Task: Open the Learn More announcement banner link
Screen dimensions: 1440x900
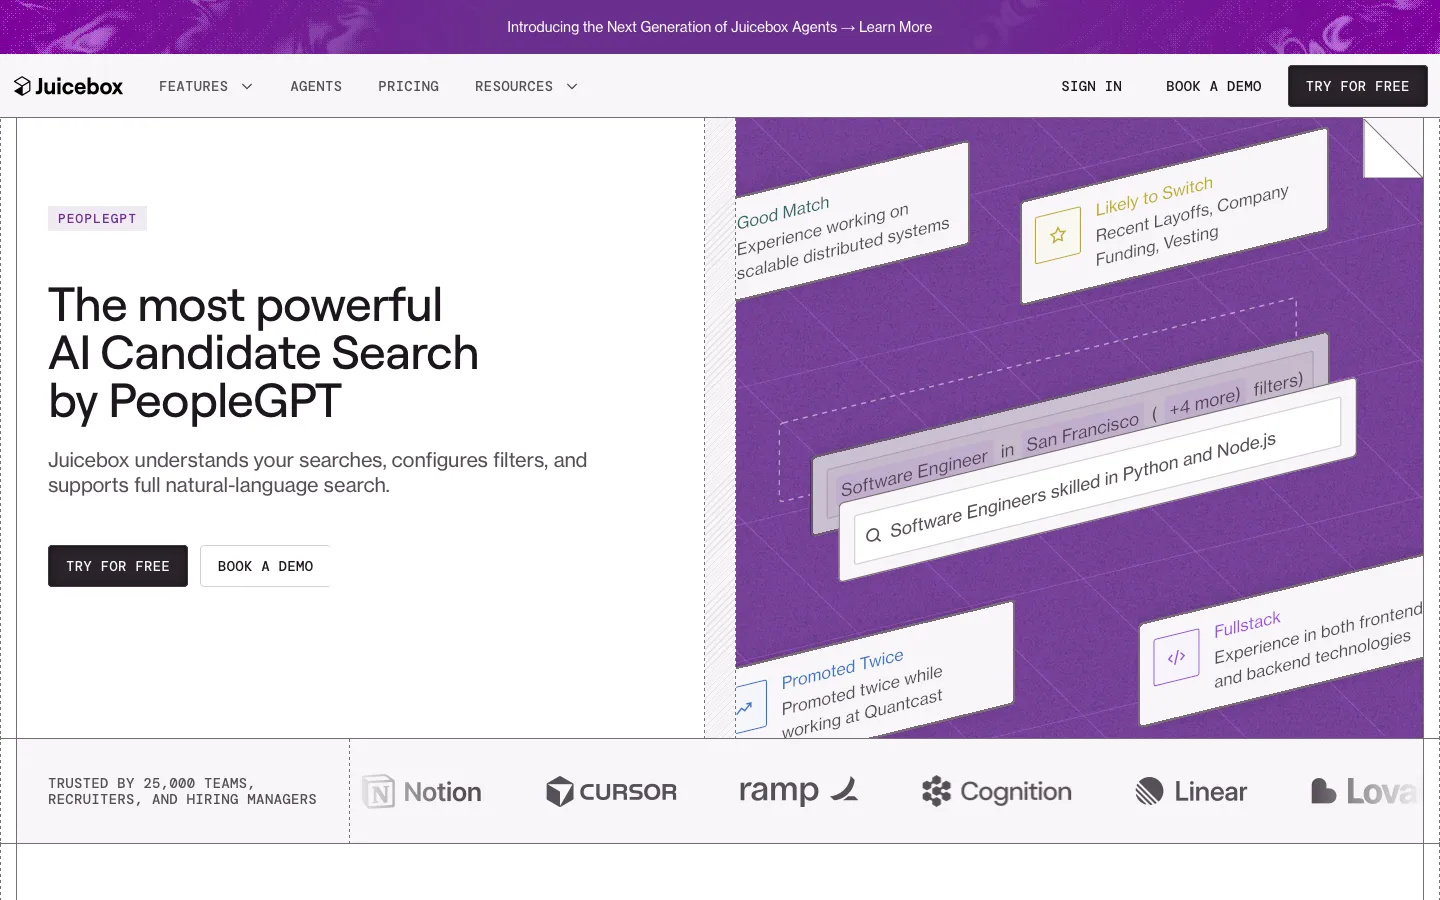Action: click(895, 27)
